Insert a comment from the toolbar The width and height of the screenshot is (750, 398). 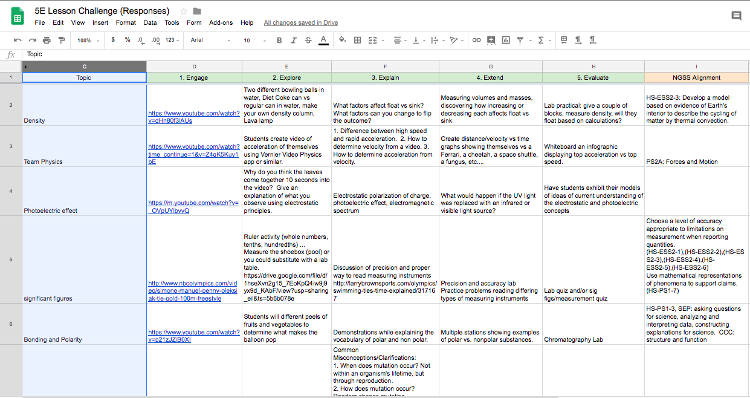491,41
